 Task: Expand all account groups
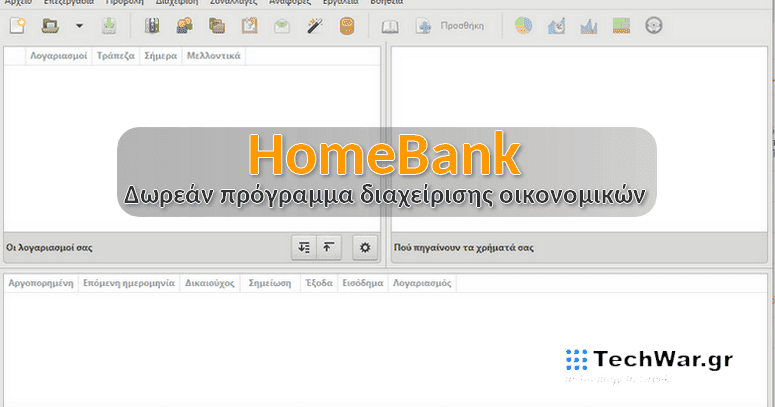pyautogui.click(x=304, y=247)
